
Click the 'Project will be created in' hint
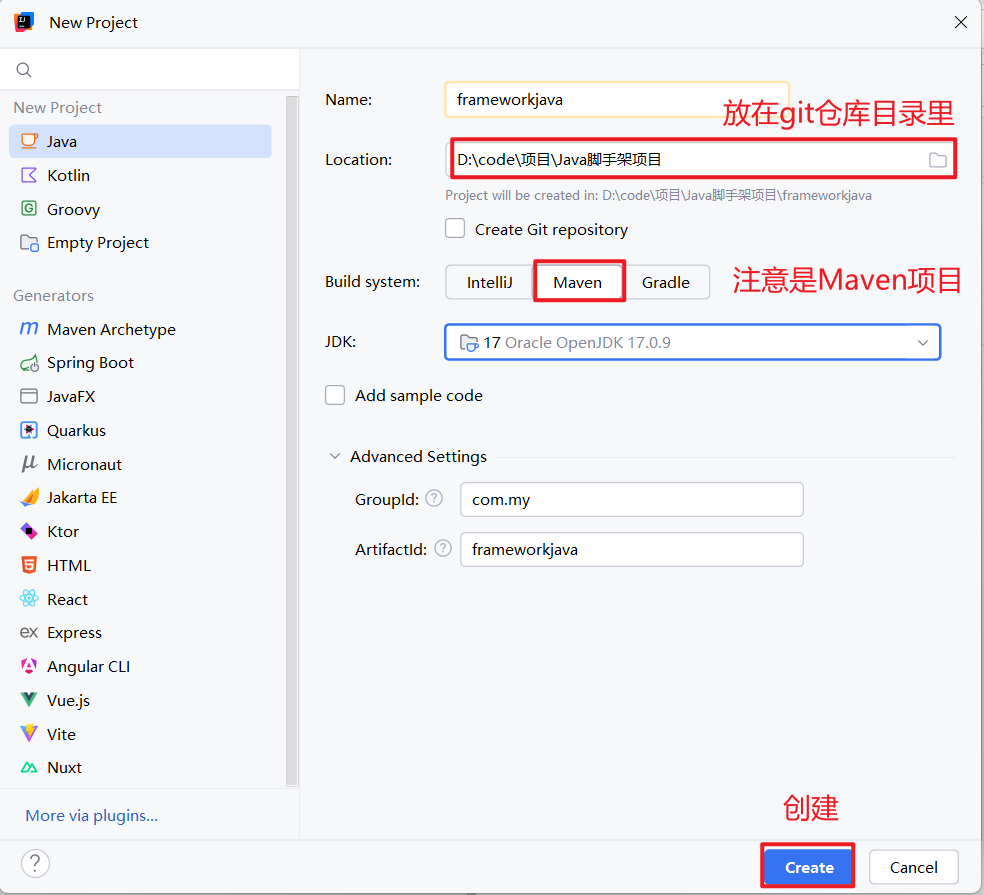click(658, 195)
